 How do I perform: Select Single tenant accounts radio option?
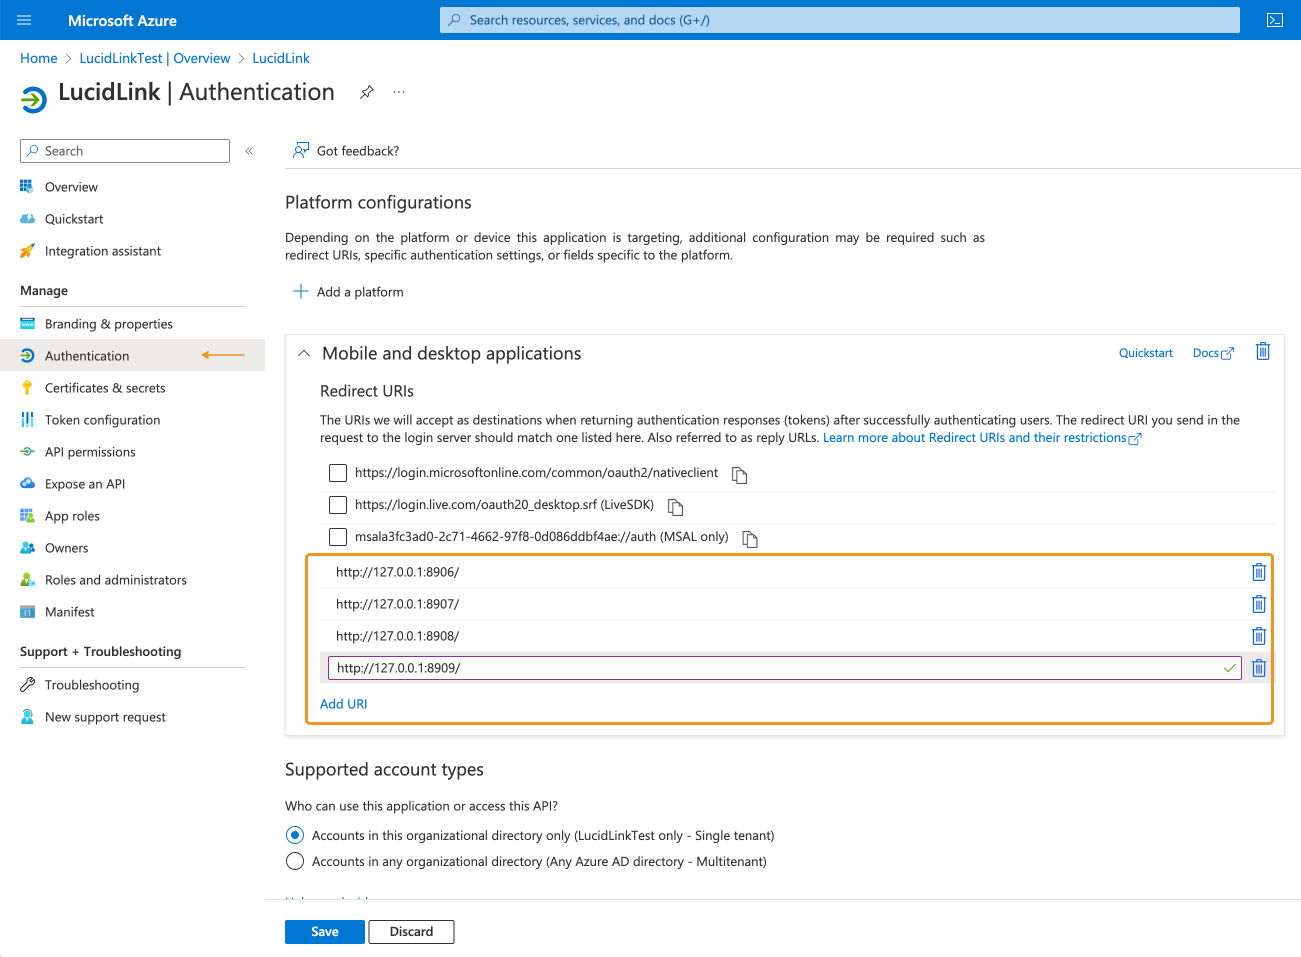pyautogui.click(x=295, y=835)
